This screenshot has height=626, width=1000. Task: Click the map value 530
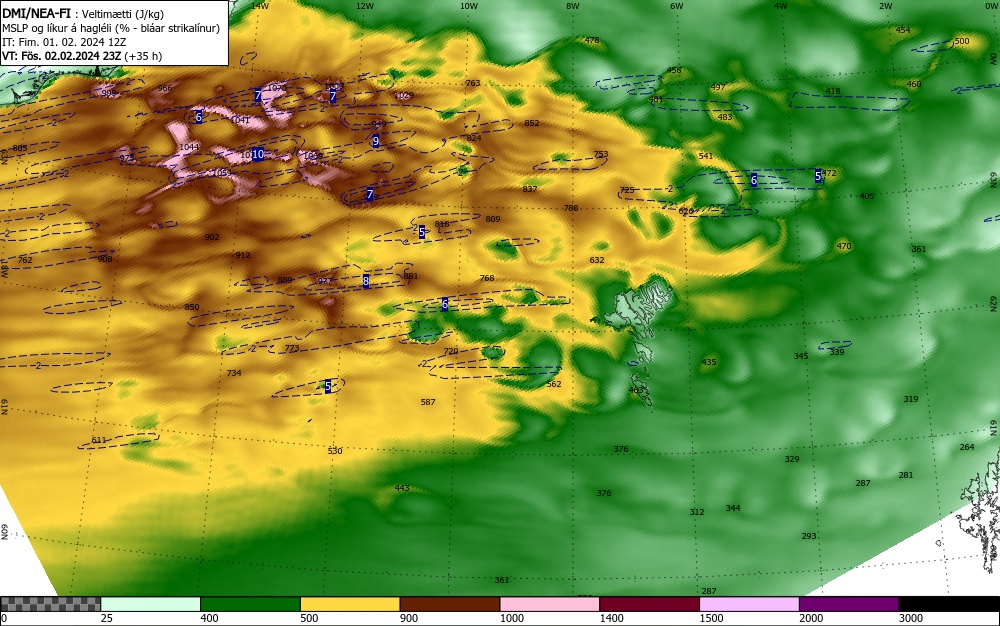tap(335, 451)
